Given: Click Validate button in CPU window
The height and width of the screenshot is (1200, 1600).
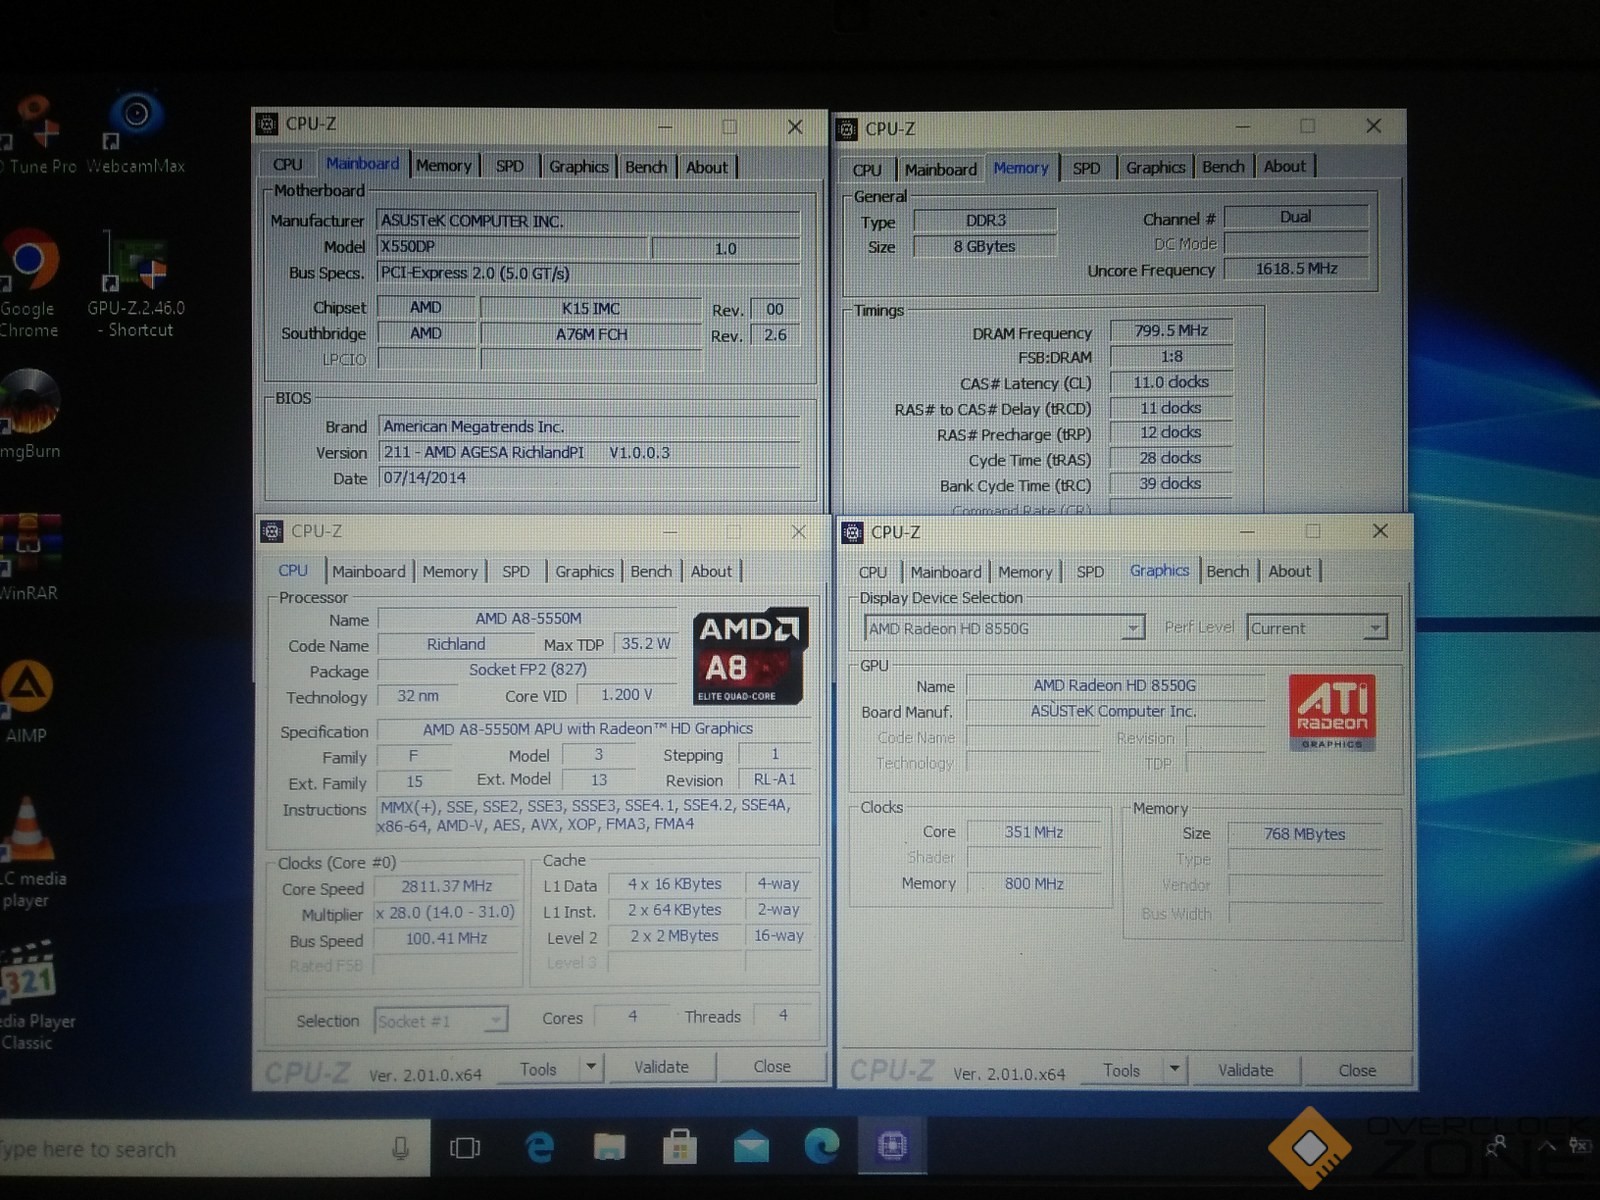Looking at the screenshot, I should click(x=661, y=1067).
